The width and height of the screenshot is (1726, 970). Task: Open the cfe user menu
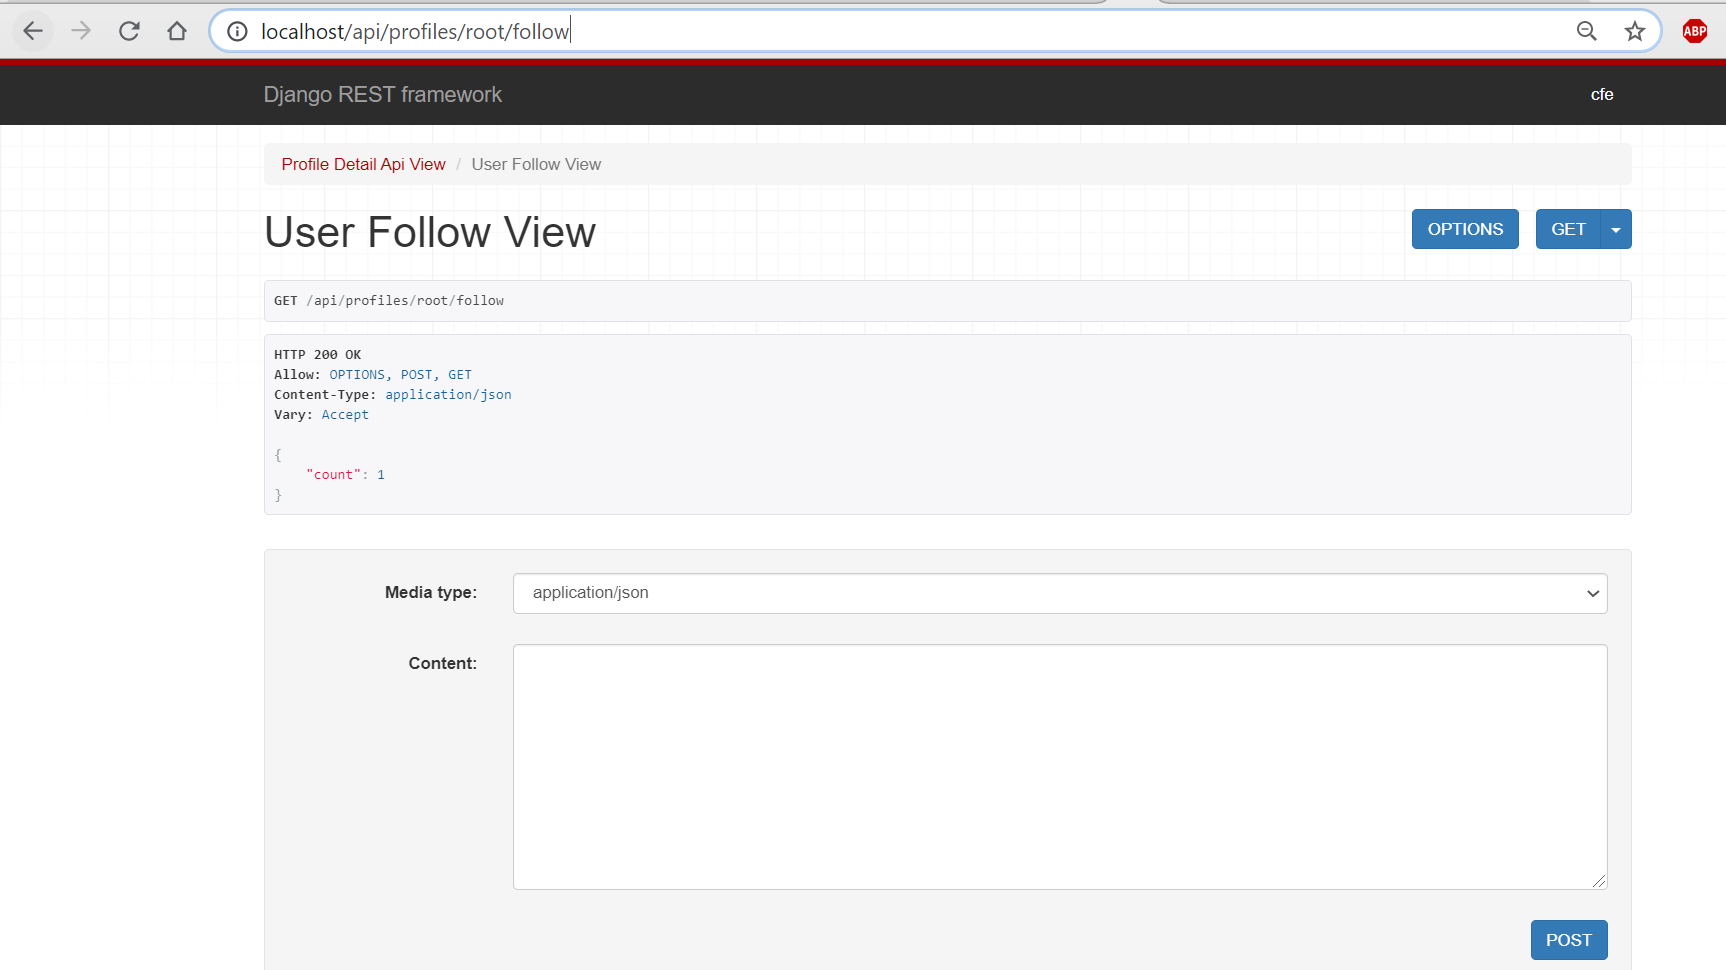coord(1602,94)
